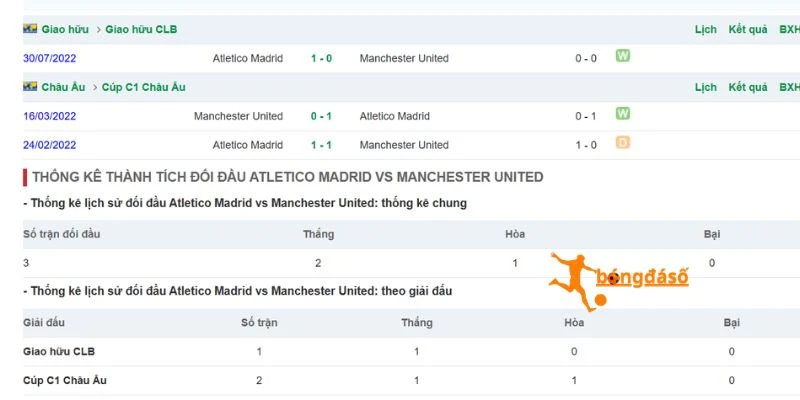The image size is (800, 400).
Task: Click the flag icon beside Châu Âu
Action: click(x=30, y=86)
